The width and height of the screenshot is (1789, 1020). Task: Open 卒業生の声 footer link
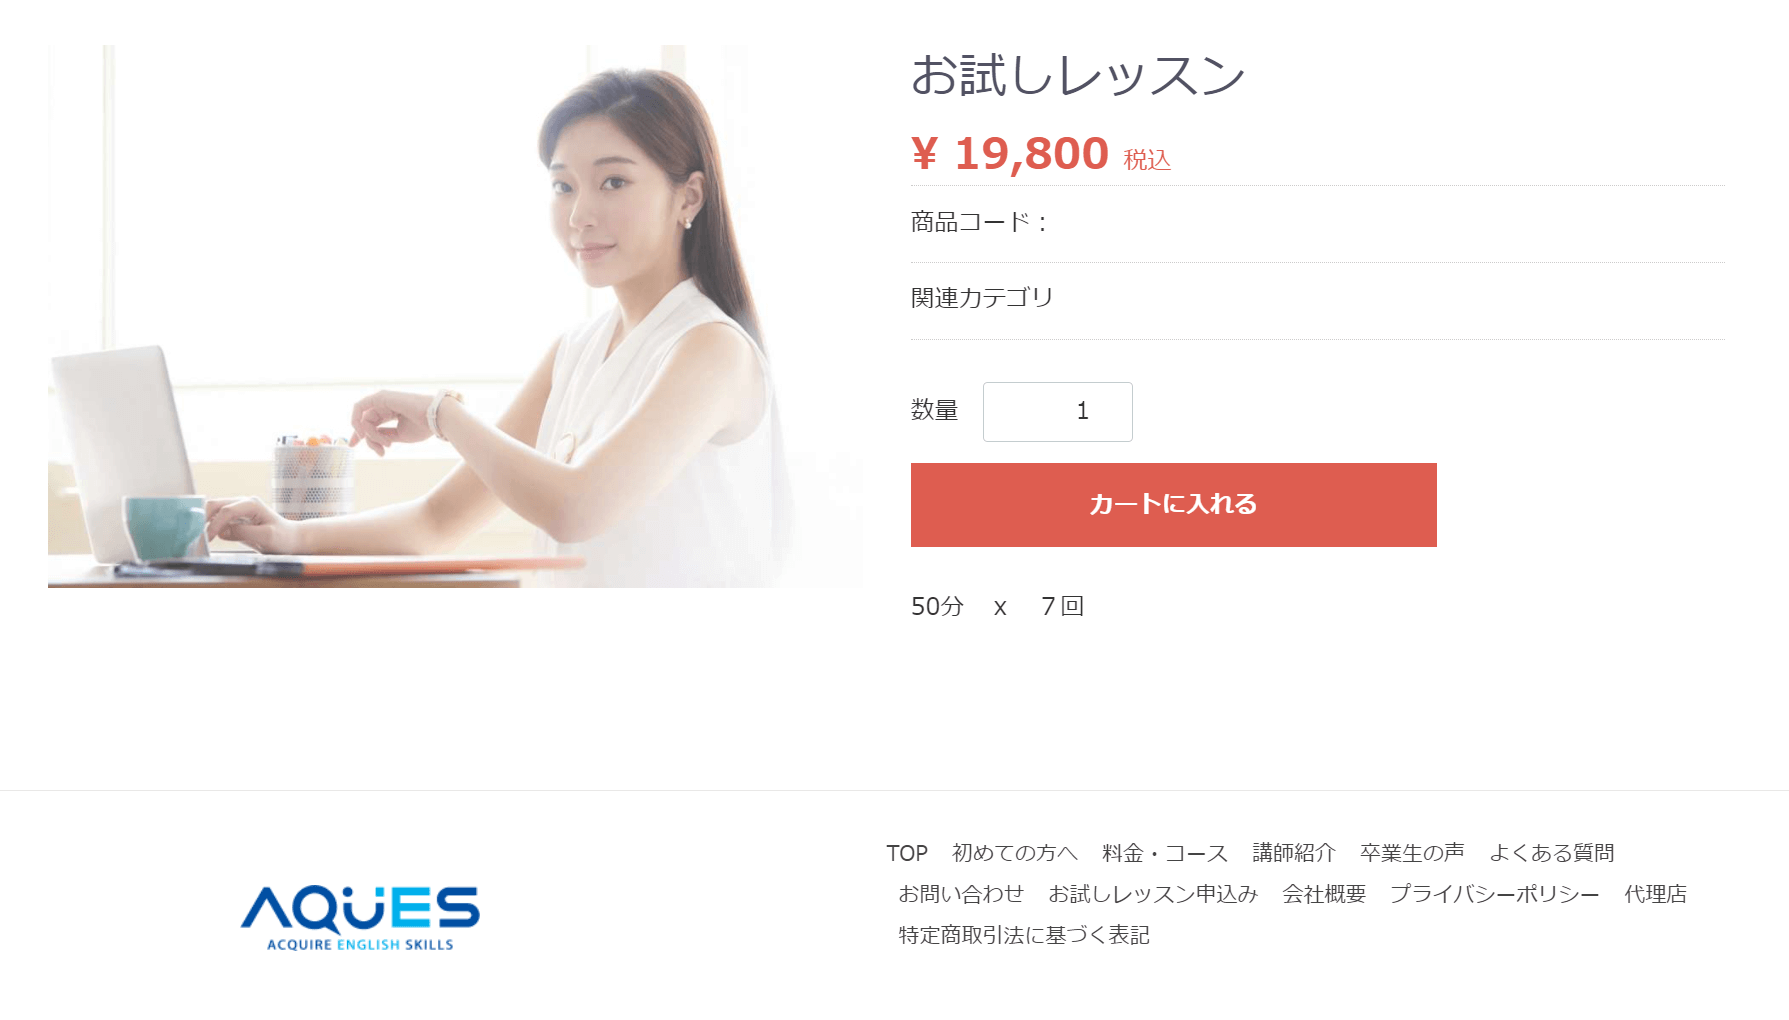click(1412, 853)
